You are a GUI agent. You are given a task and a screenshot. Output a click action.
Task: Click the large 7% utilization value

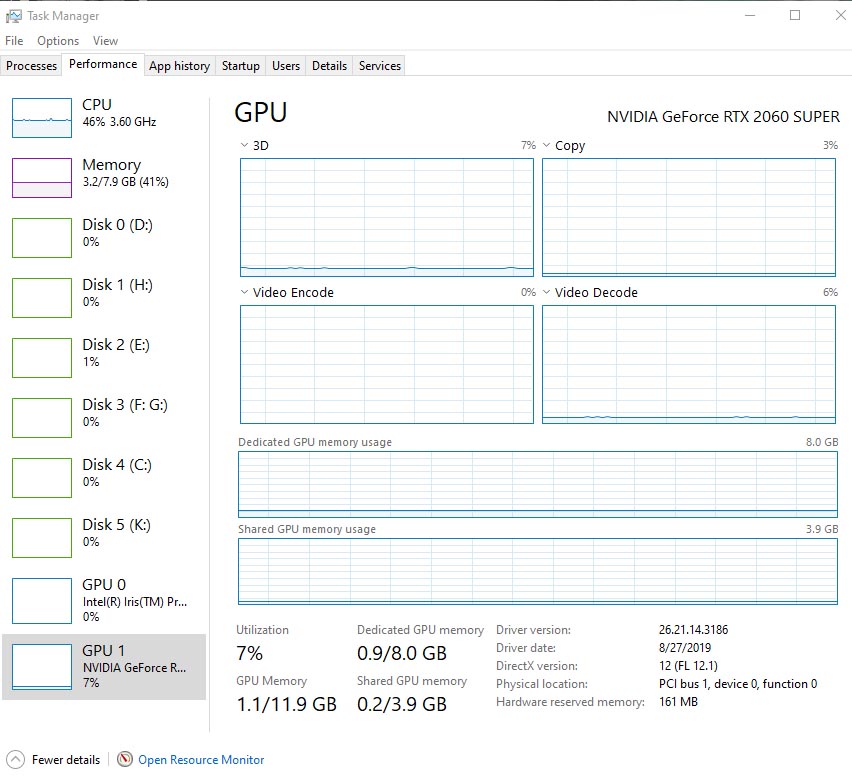[249, 653]
